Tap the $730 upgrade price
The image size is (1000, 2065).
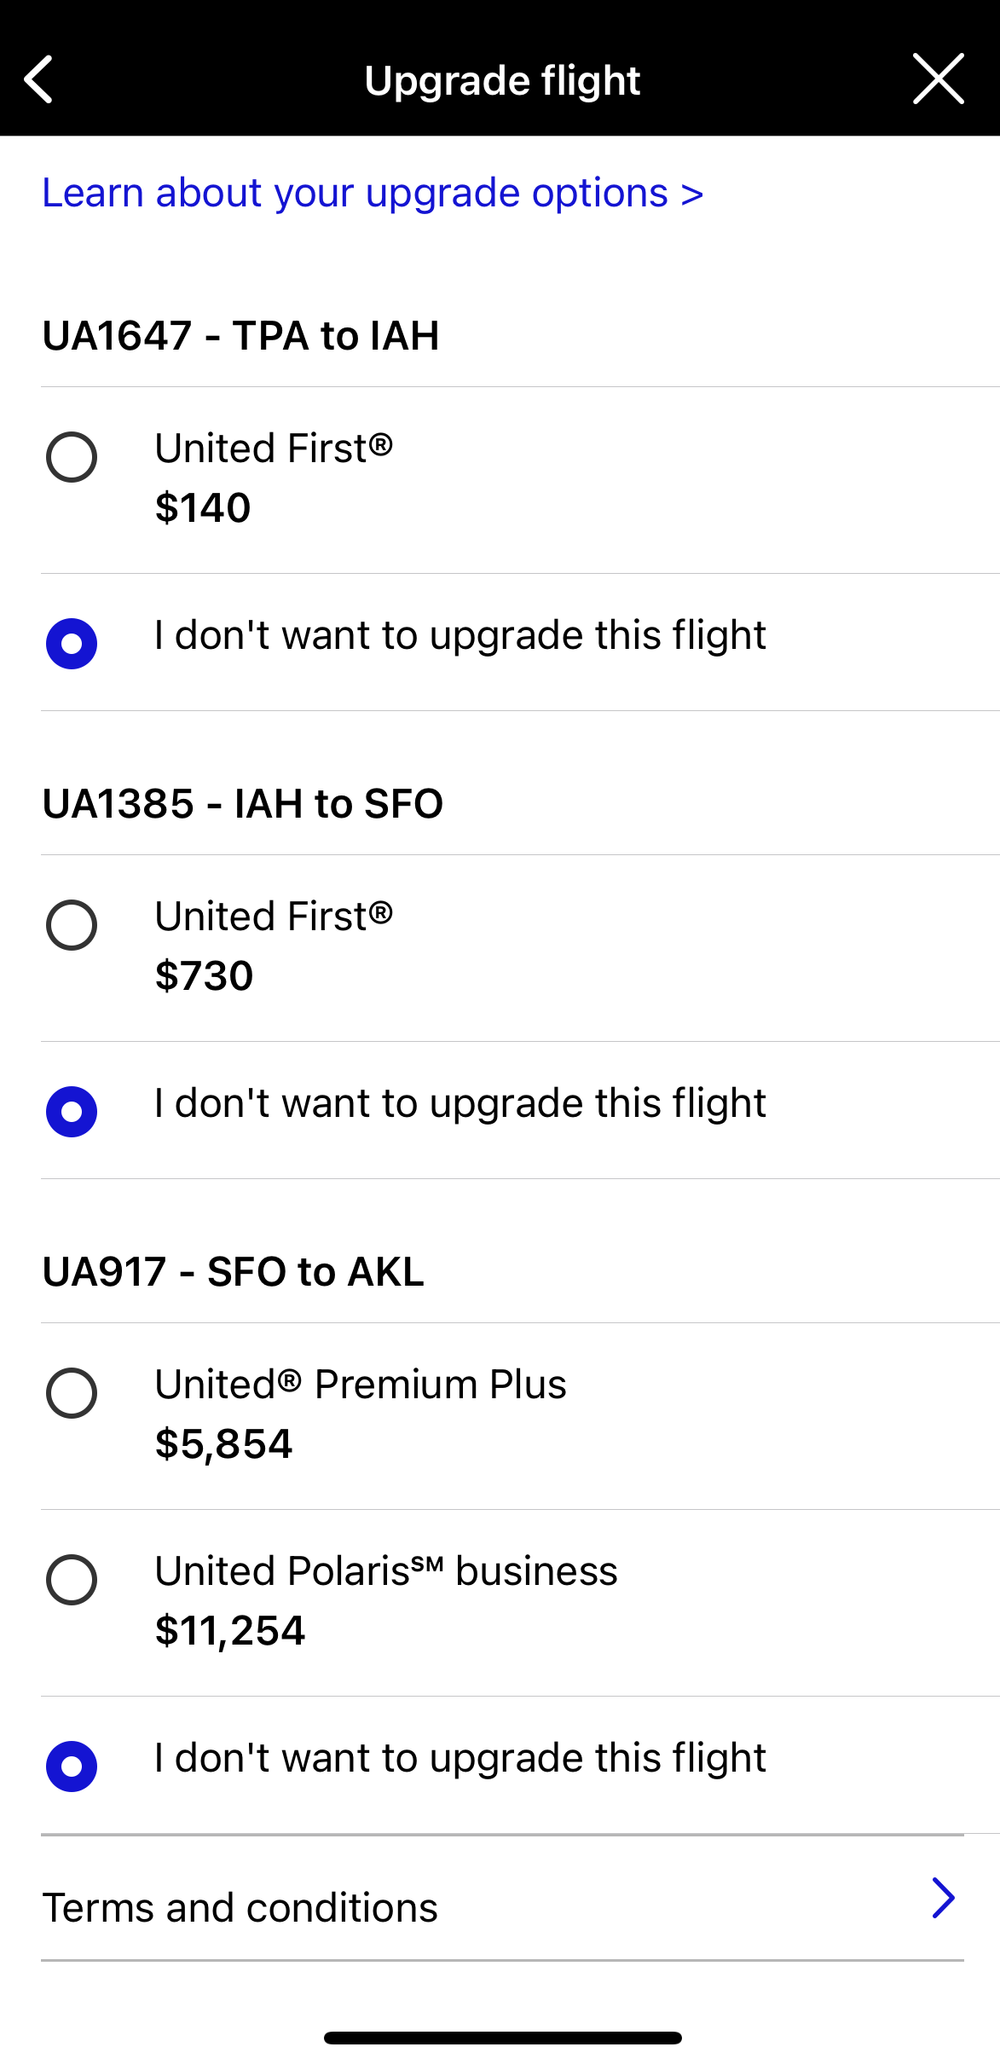[x=204, y=976]
